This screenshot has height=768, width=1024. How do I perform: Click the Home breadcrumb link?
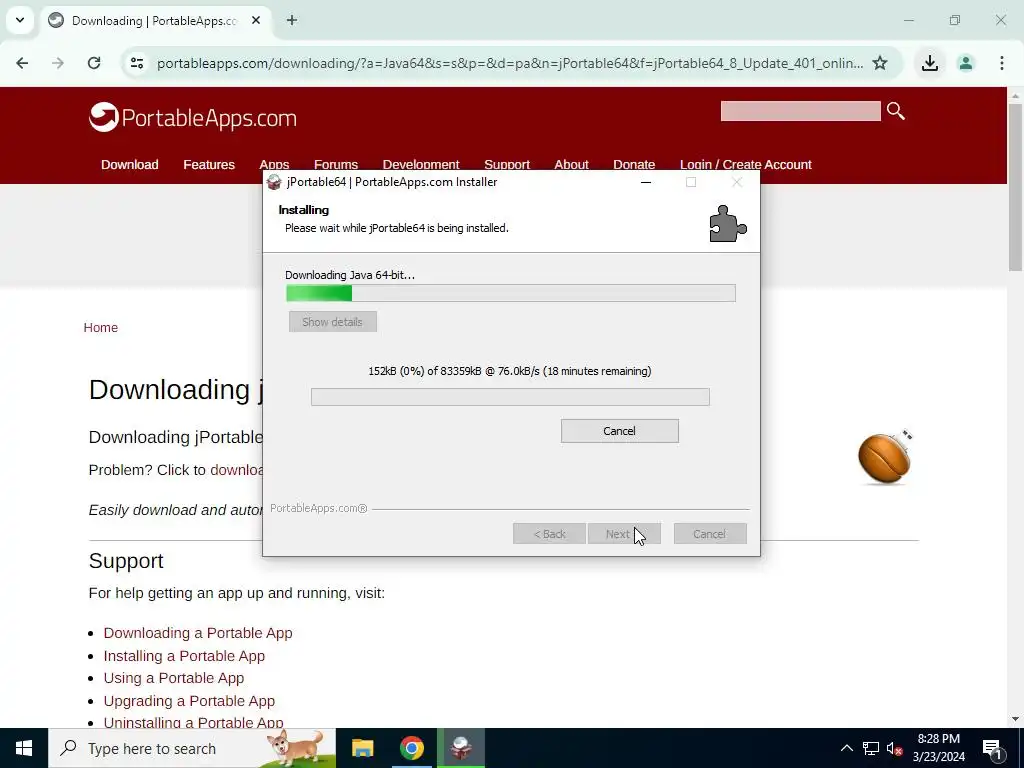point(101,328)
